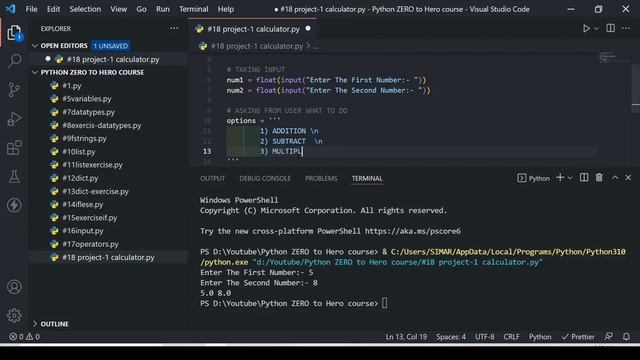Open the Source Control view
The image size is (640, 360).
coord(14,90)
